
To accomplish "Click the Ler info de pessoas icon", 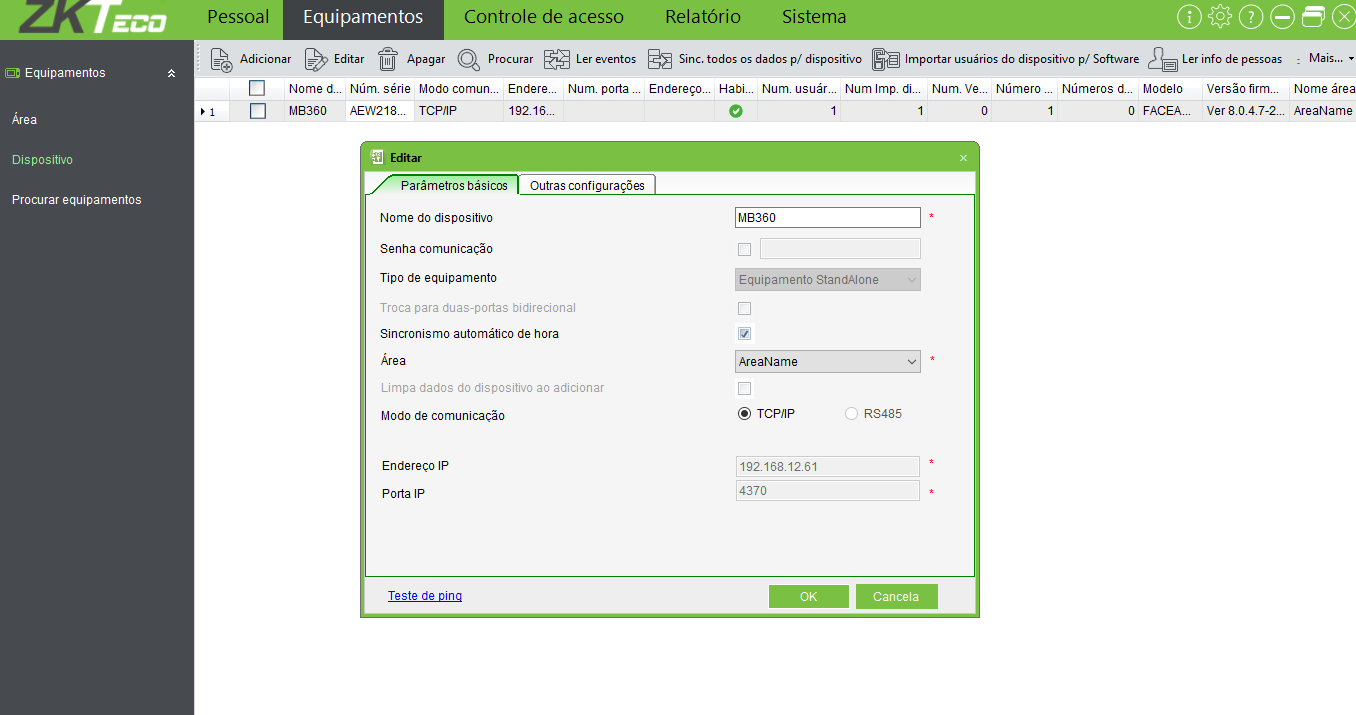I will pos(1162,59).
